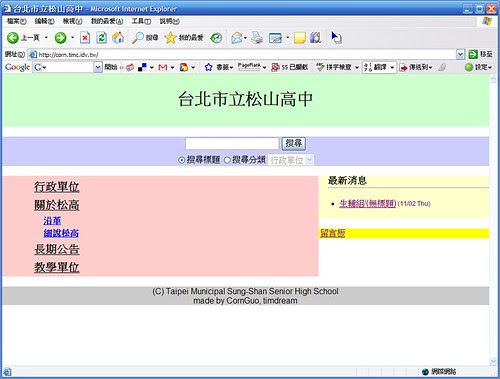Select the search-by-category radio button

coord(227,160)
